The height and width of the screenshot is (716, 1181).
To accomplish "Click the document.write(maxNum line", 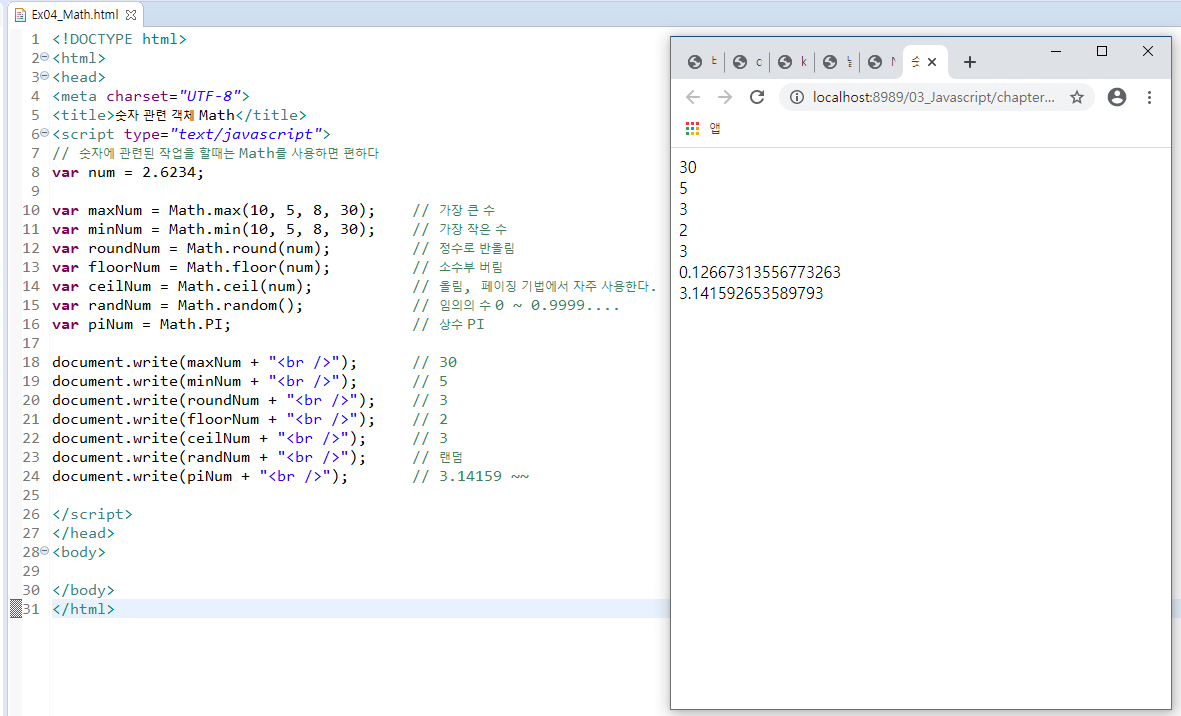I will click(x=204, y=361).
